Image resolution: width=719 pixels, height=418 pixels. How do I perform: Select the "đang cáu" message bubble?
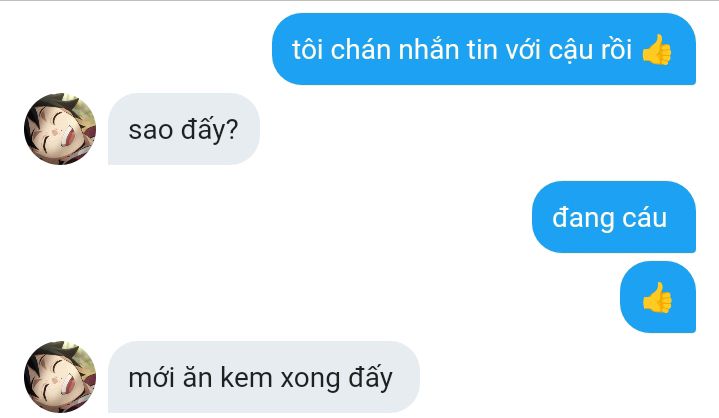click(614, 217)
